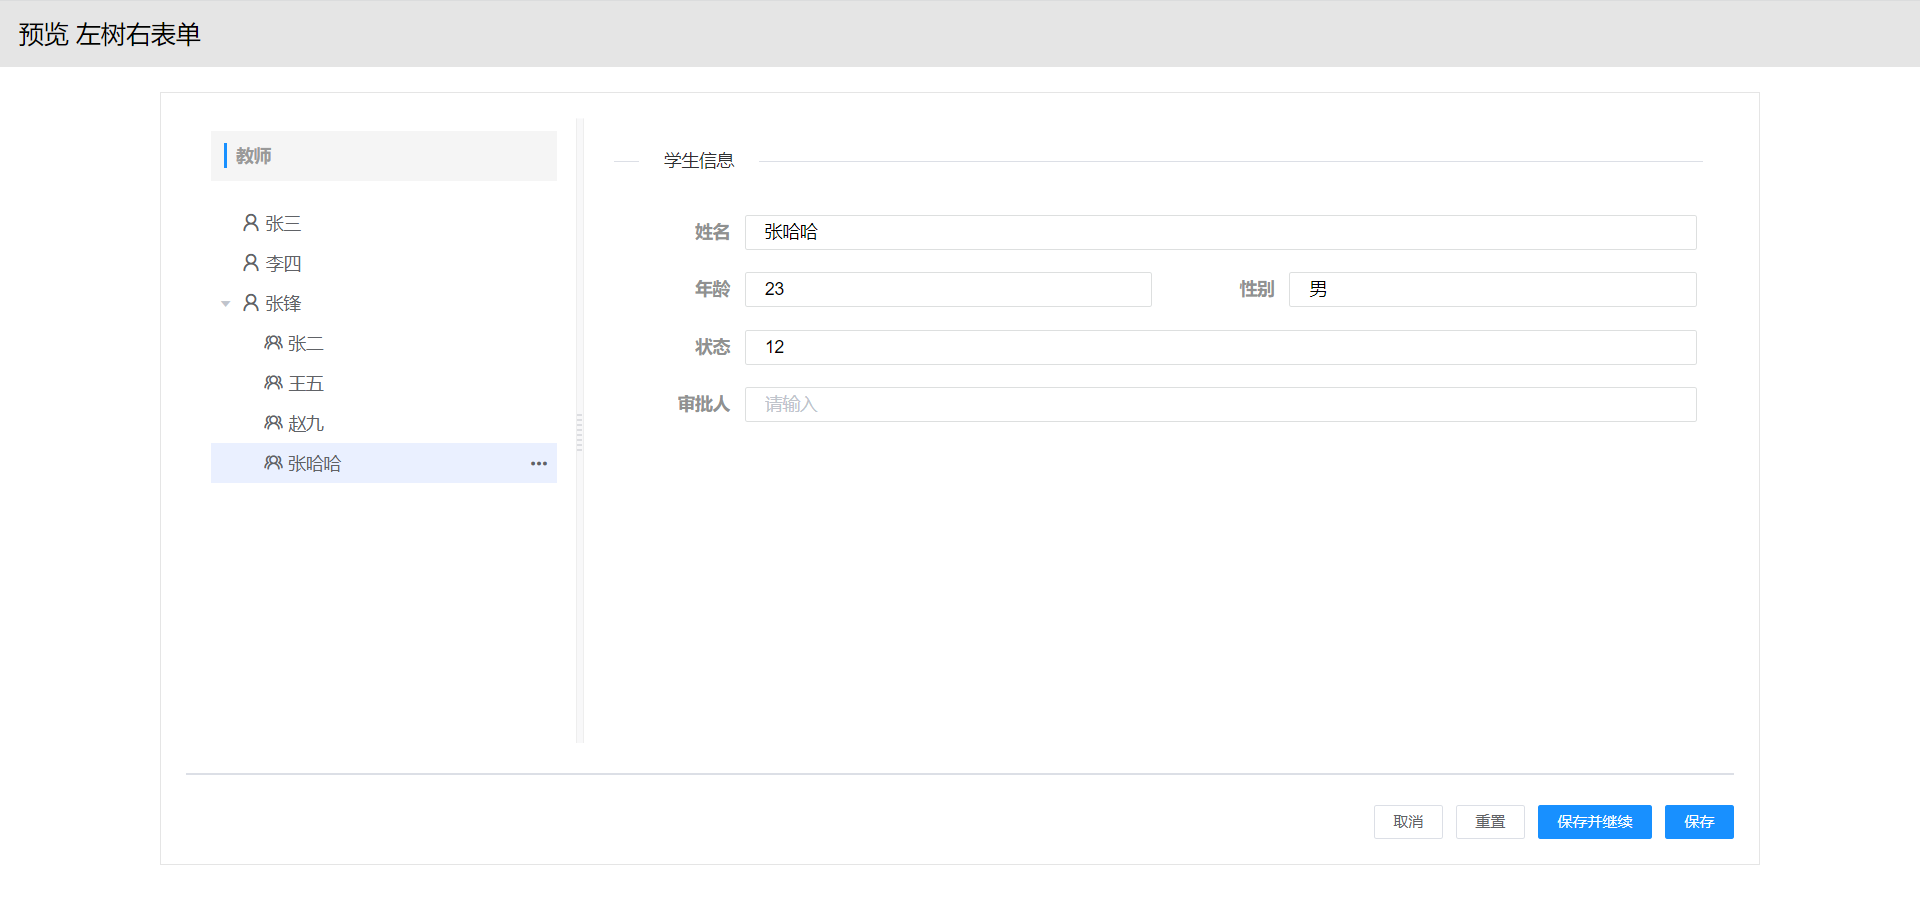
Task: Select 王五 in the tree
Action: pos(306,384)
